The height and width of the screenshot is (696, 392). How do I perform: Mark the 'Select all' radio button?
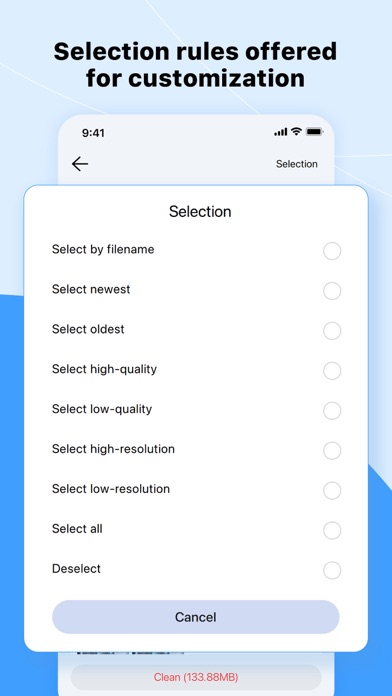click(x=332, y=530)
